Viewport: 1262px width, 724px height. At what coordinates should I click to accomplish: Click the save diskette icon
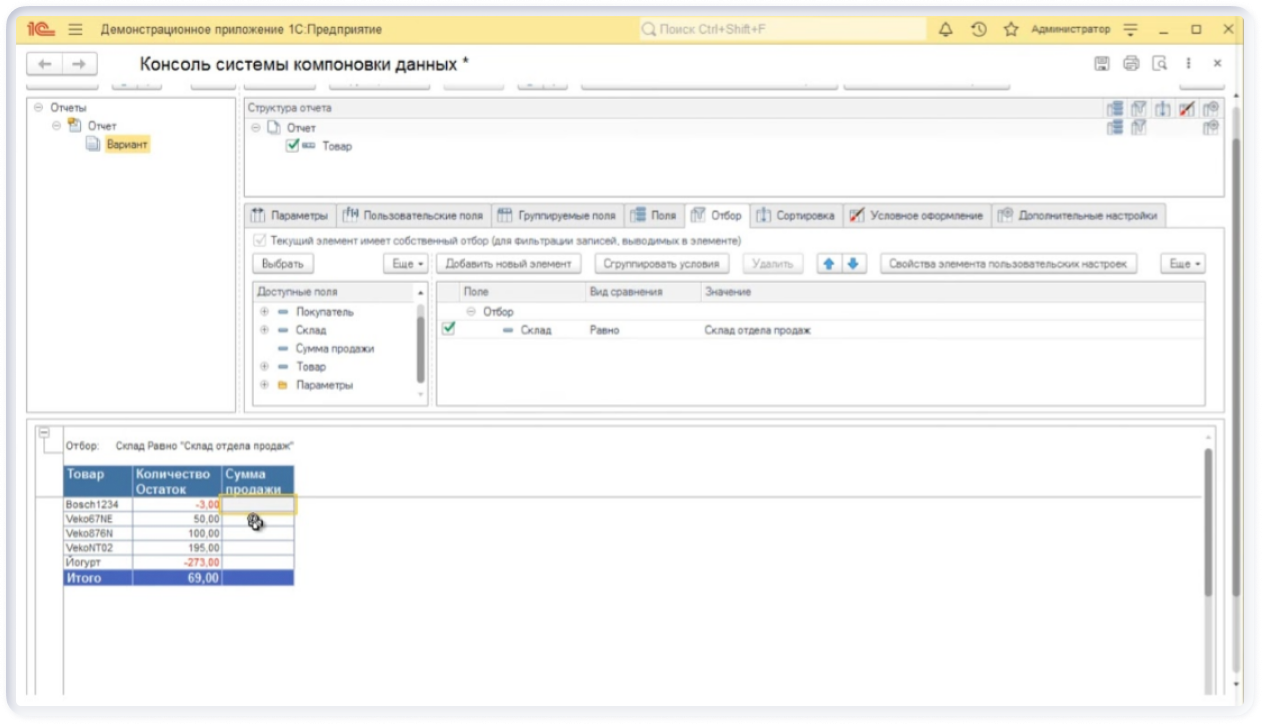click(1102, 64)
